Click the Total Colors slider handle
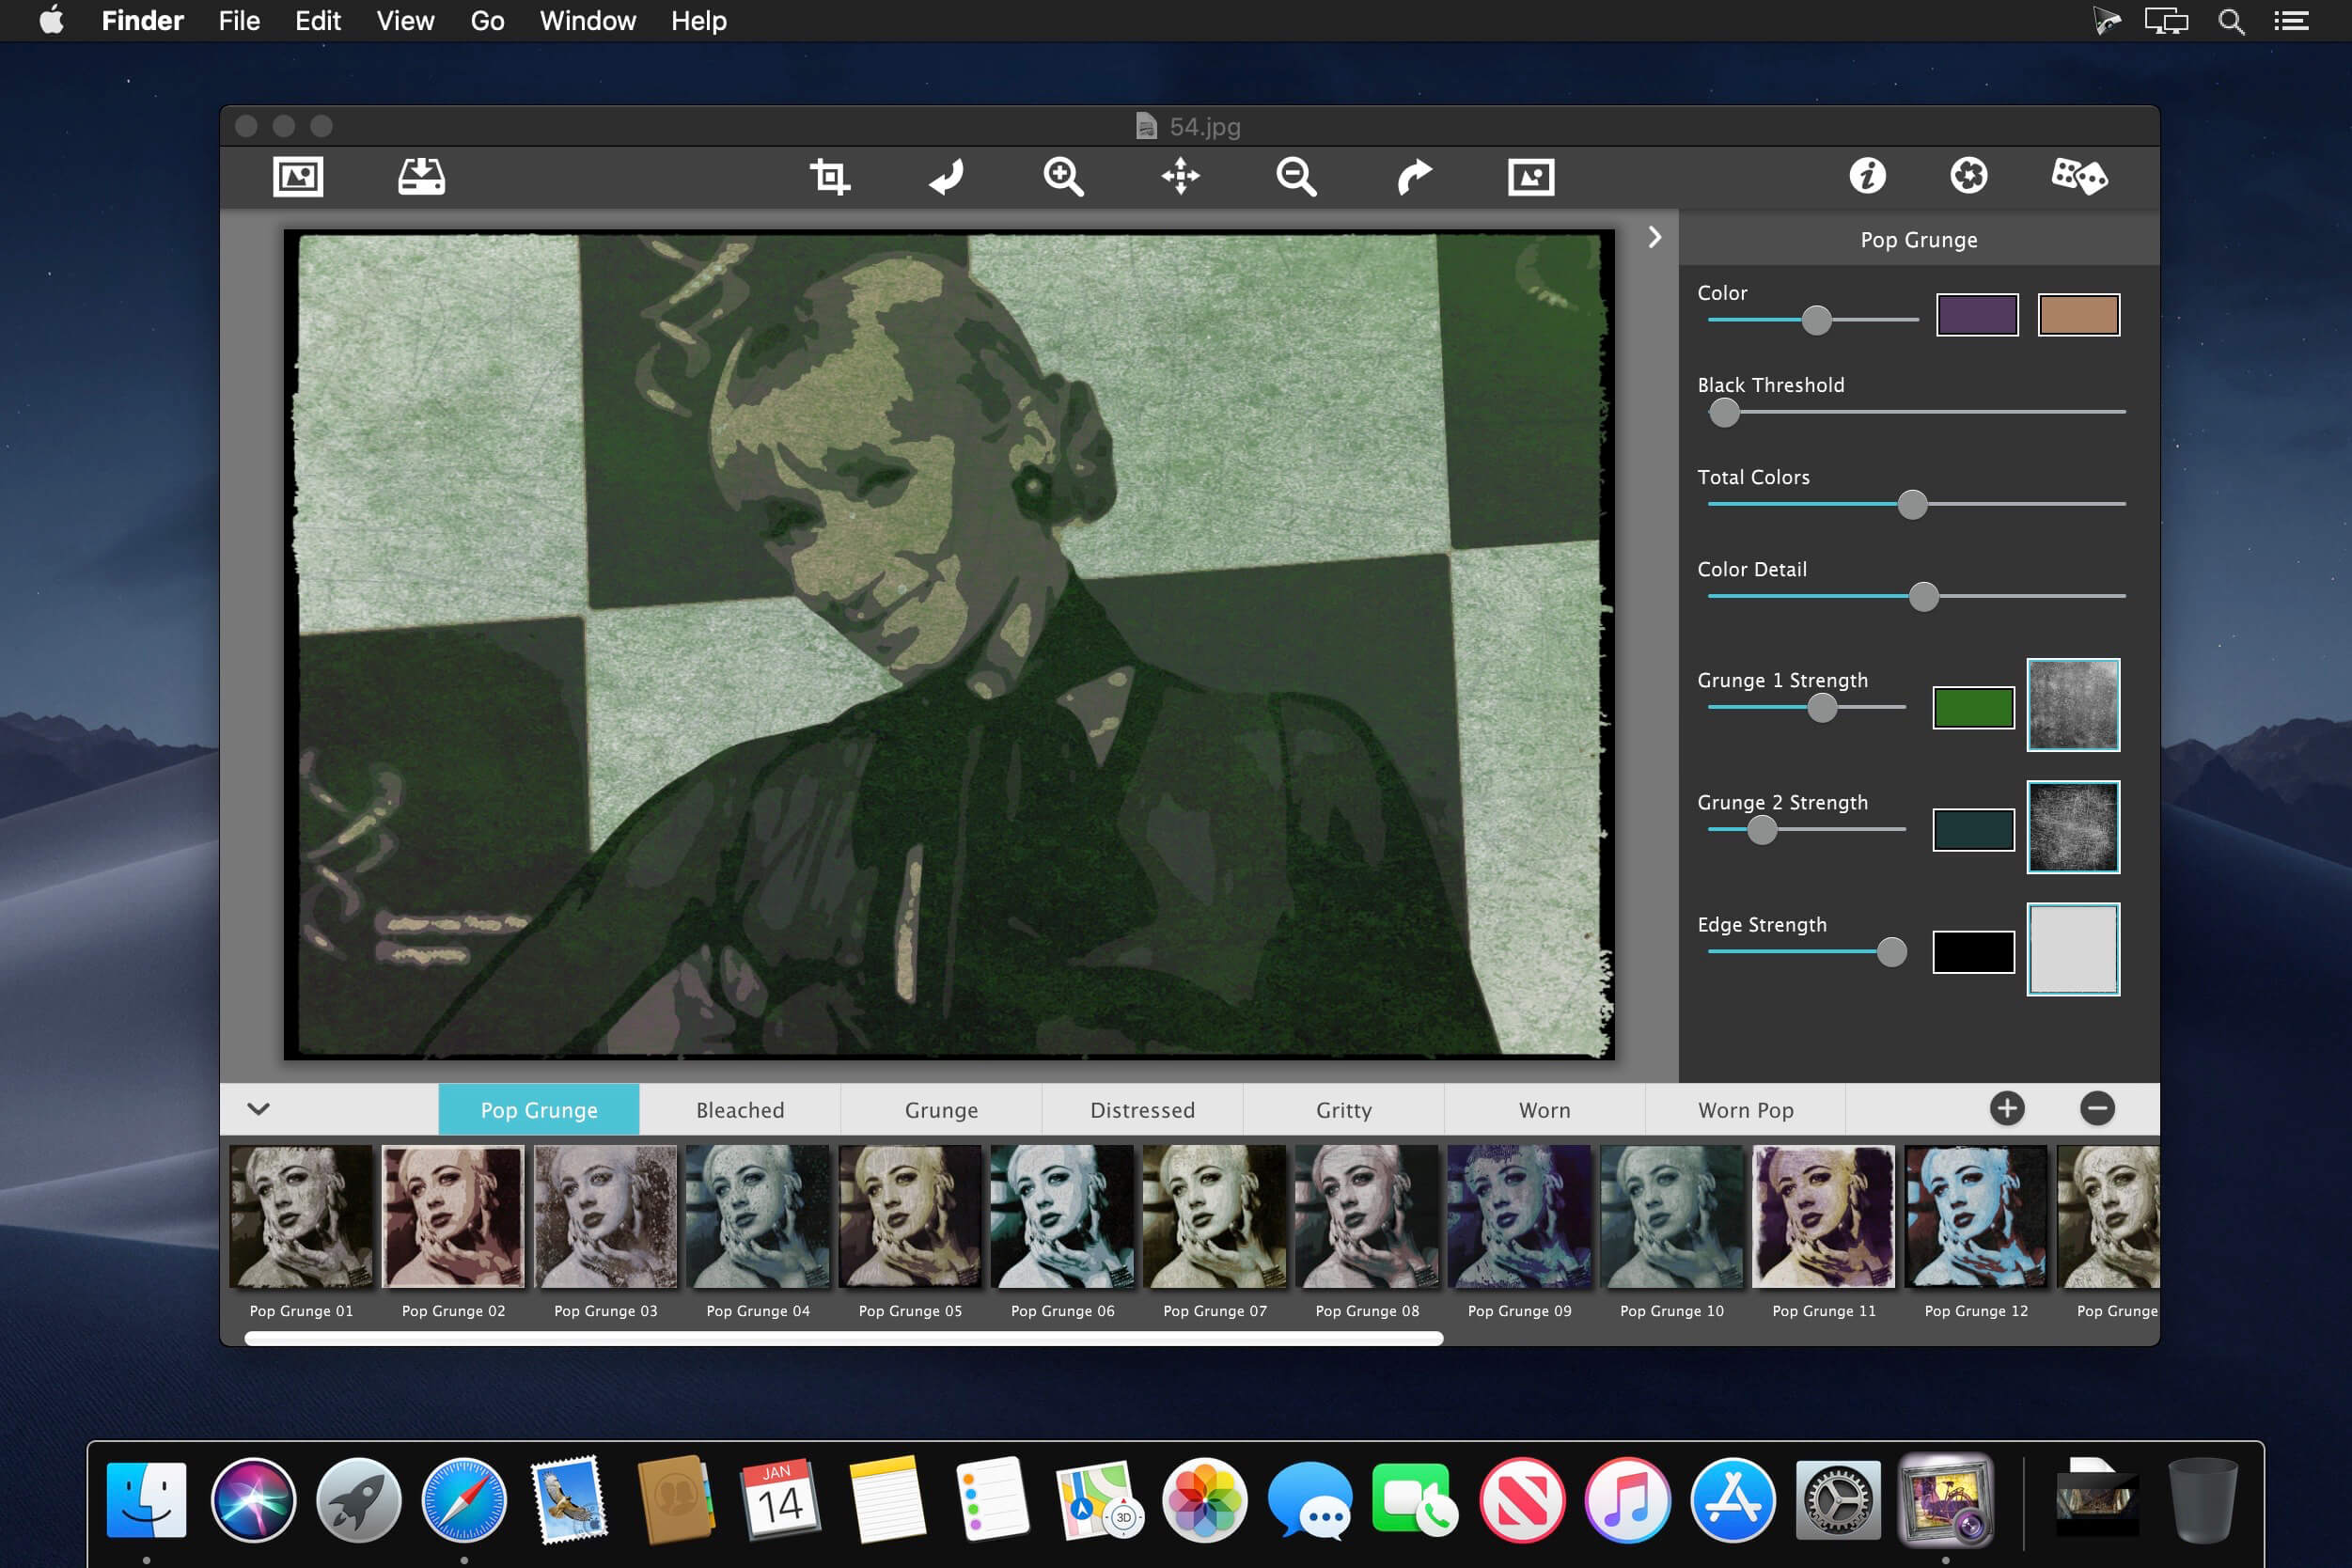Viewport: 2352px width, 1568px height. point(1912,505)
